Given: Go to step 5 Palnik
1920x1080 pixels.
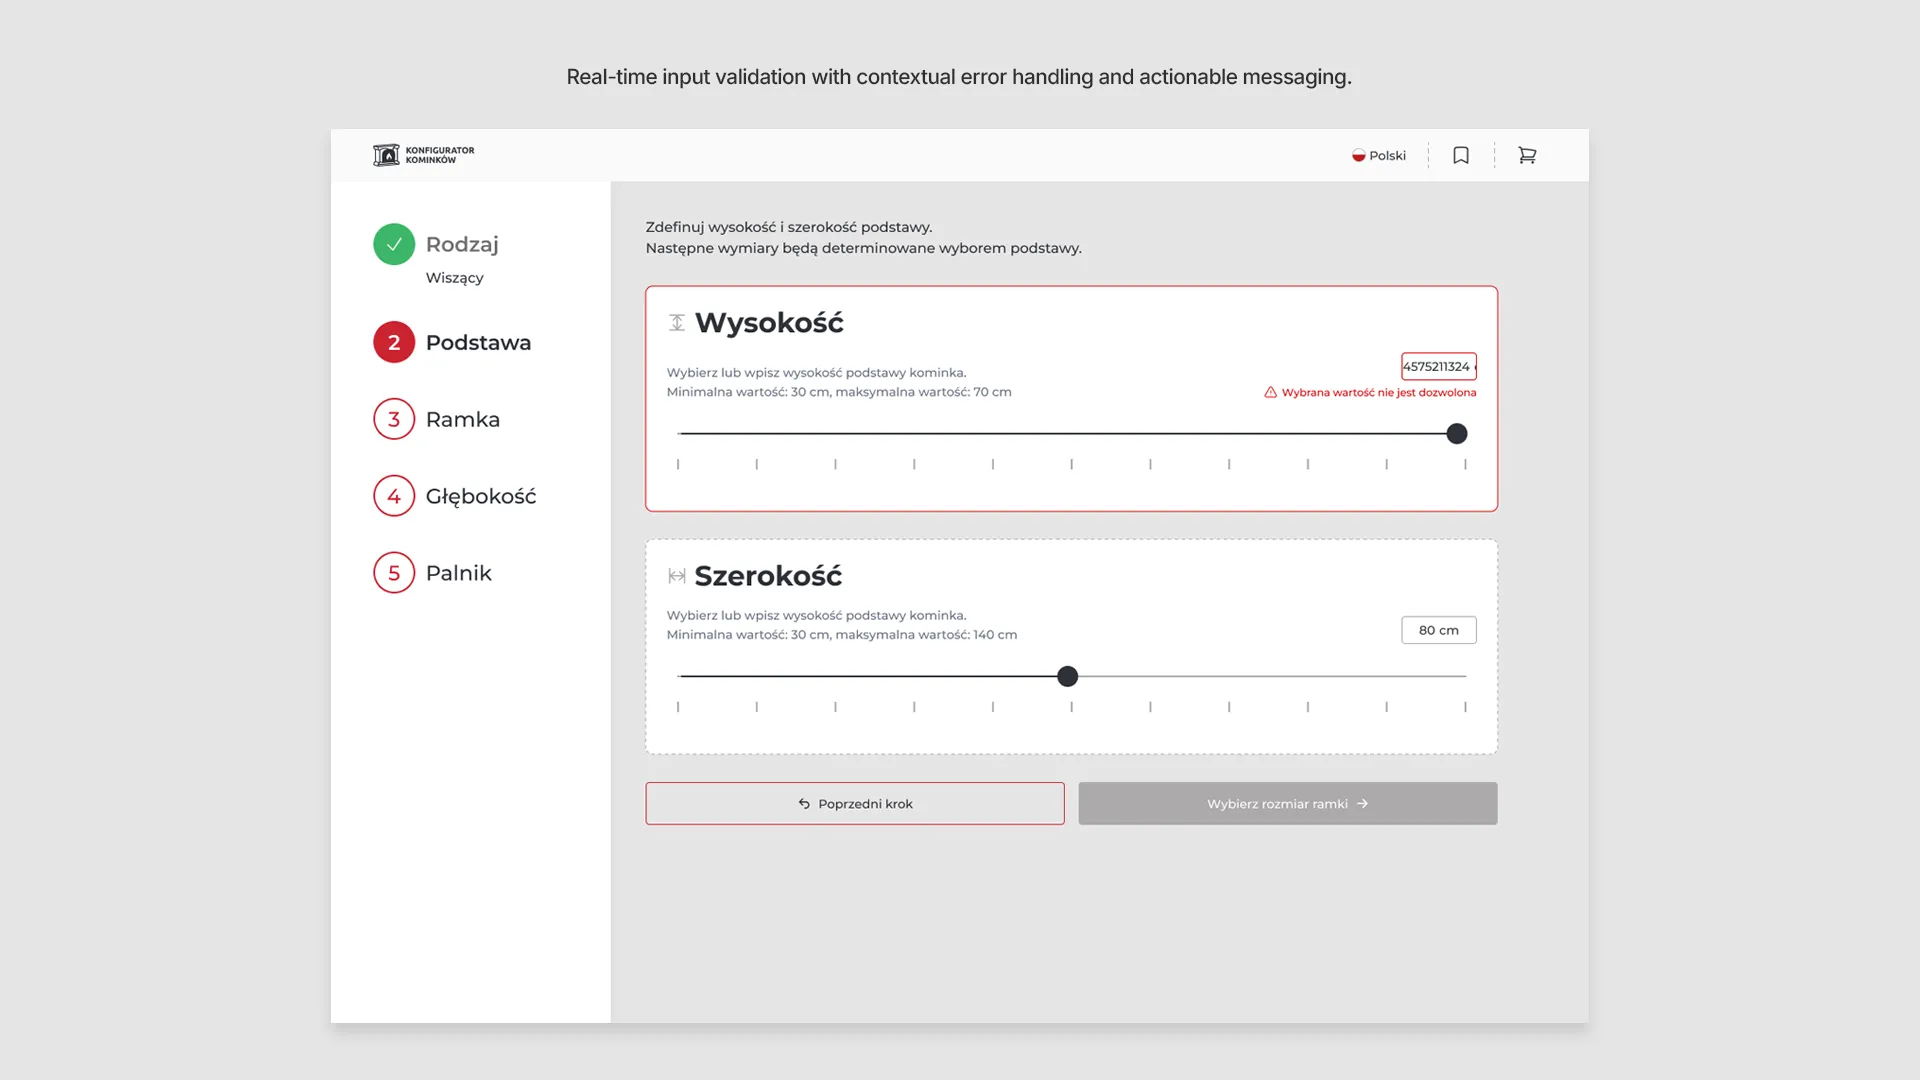Looking at the screenshot, I should (458, 573).
